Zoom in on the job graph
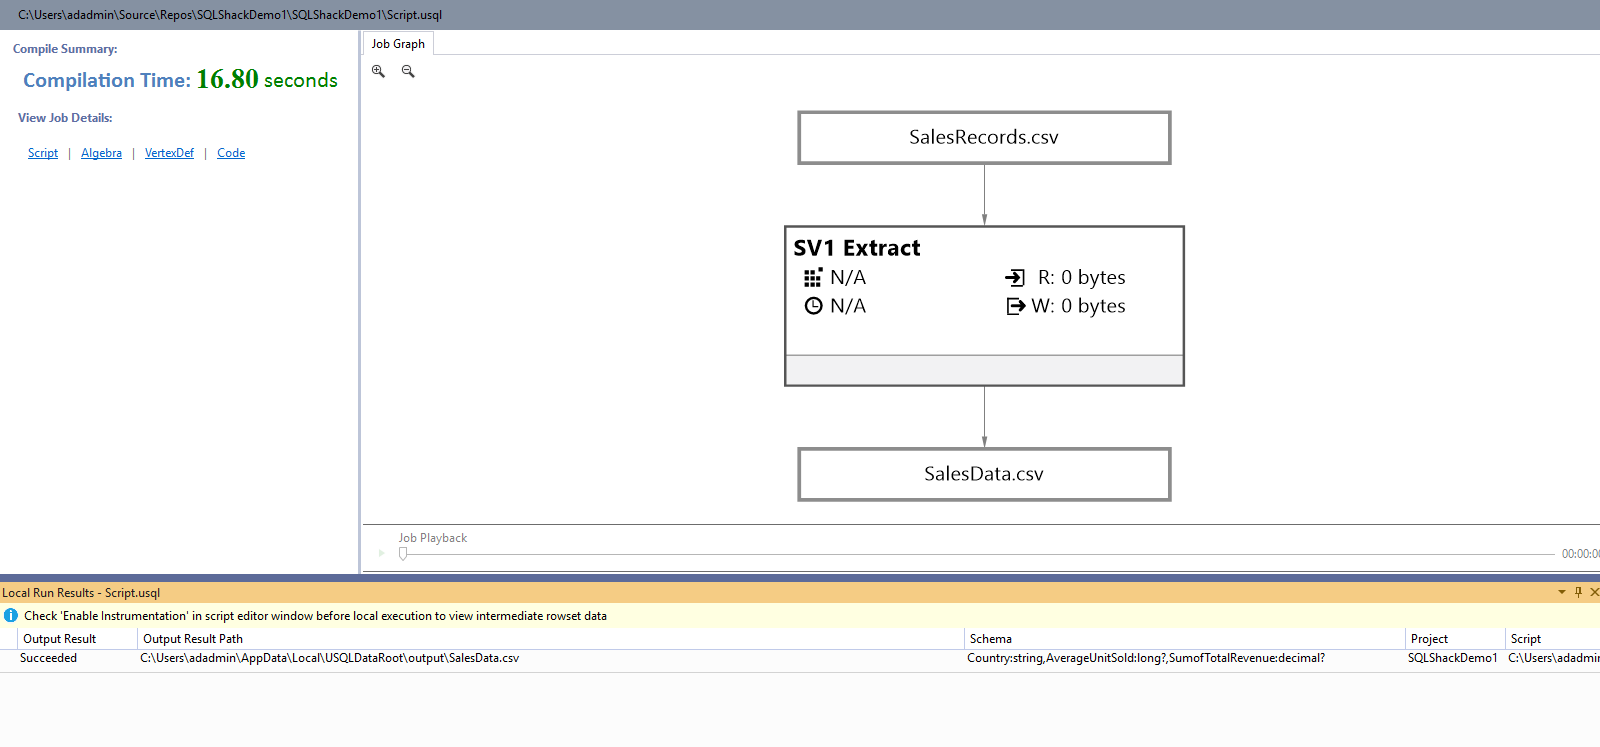1600x747 pixels. pos(378,71)
